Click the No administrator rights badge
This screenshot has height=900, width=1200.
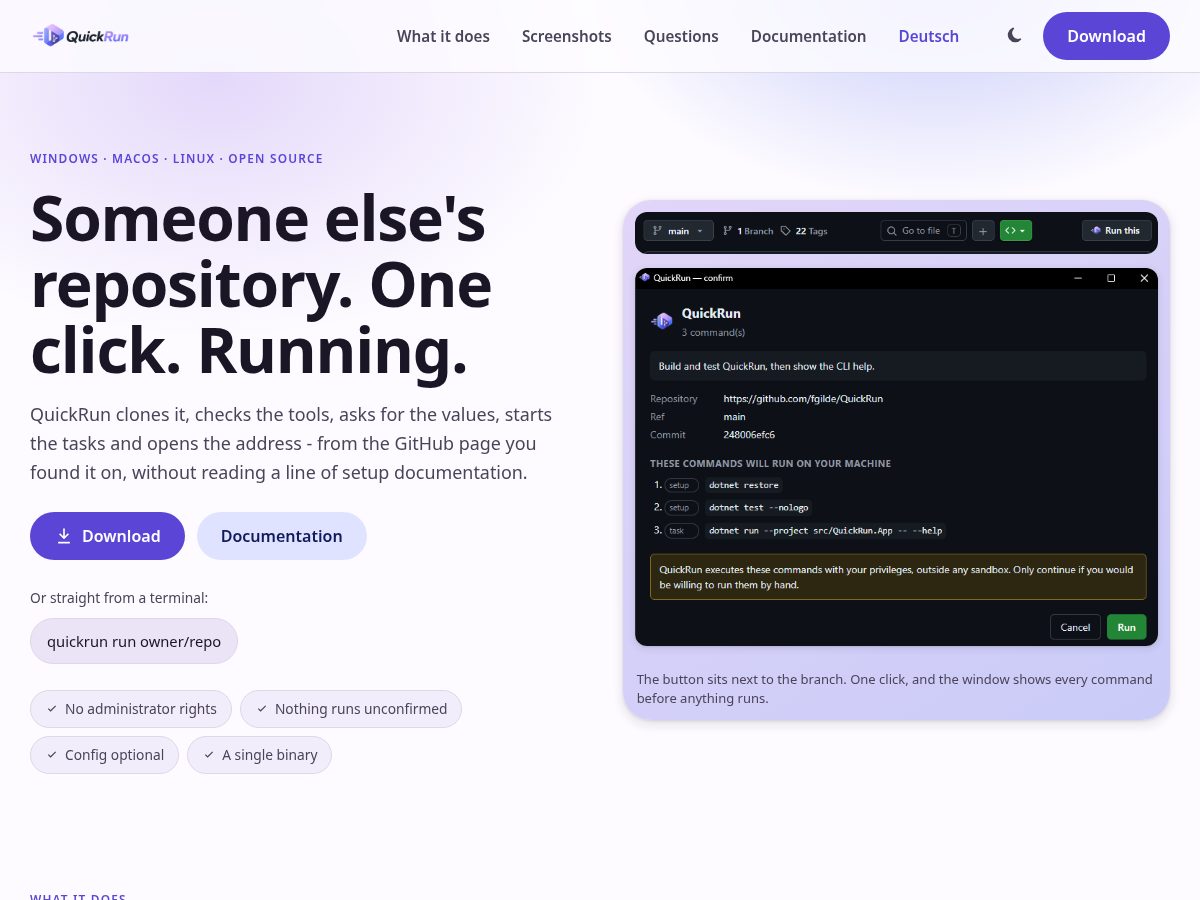[x=131, y=709]
